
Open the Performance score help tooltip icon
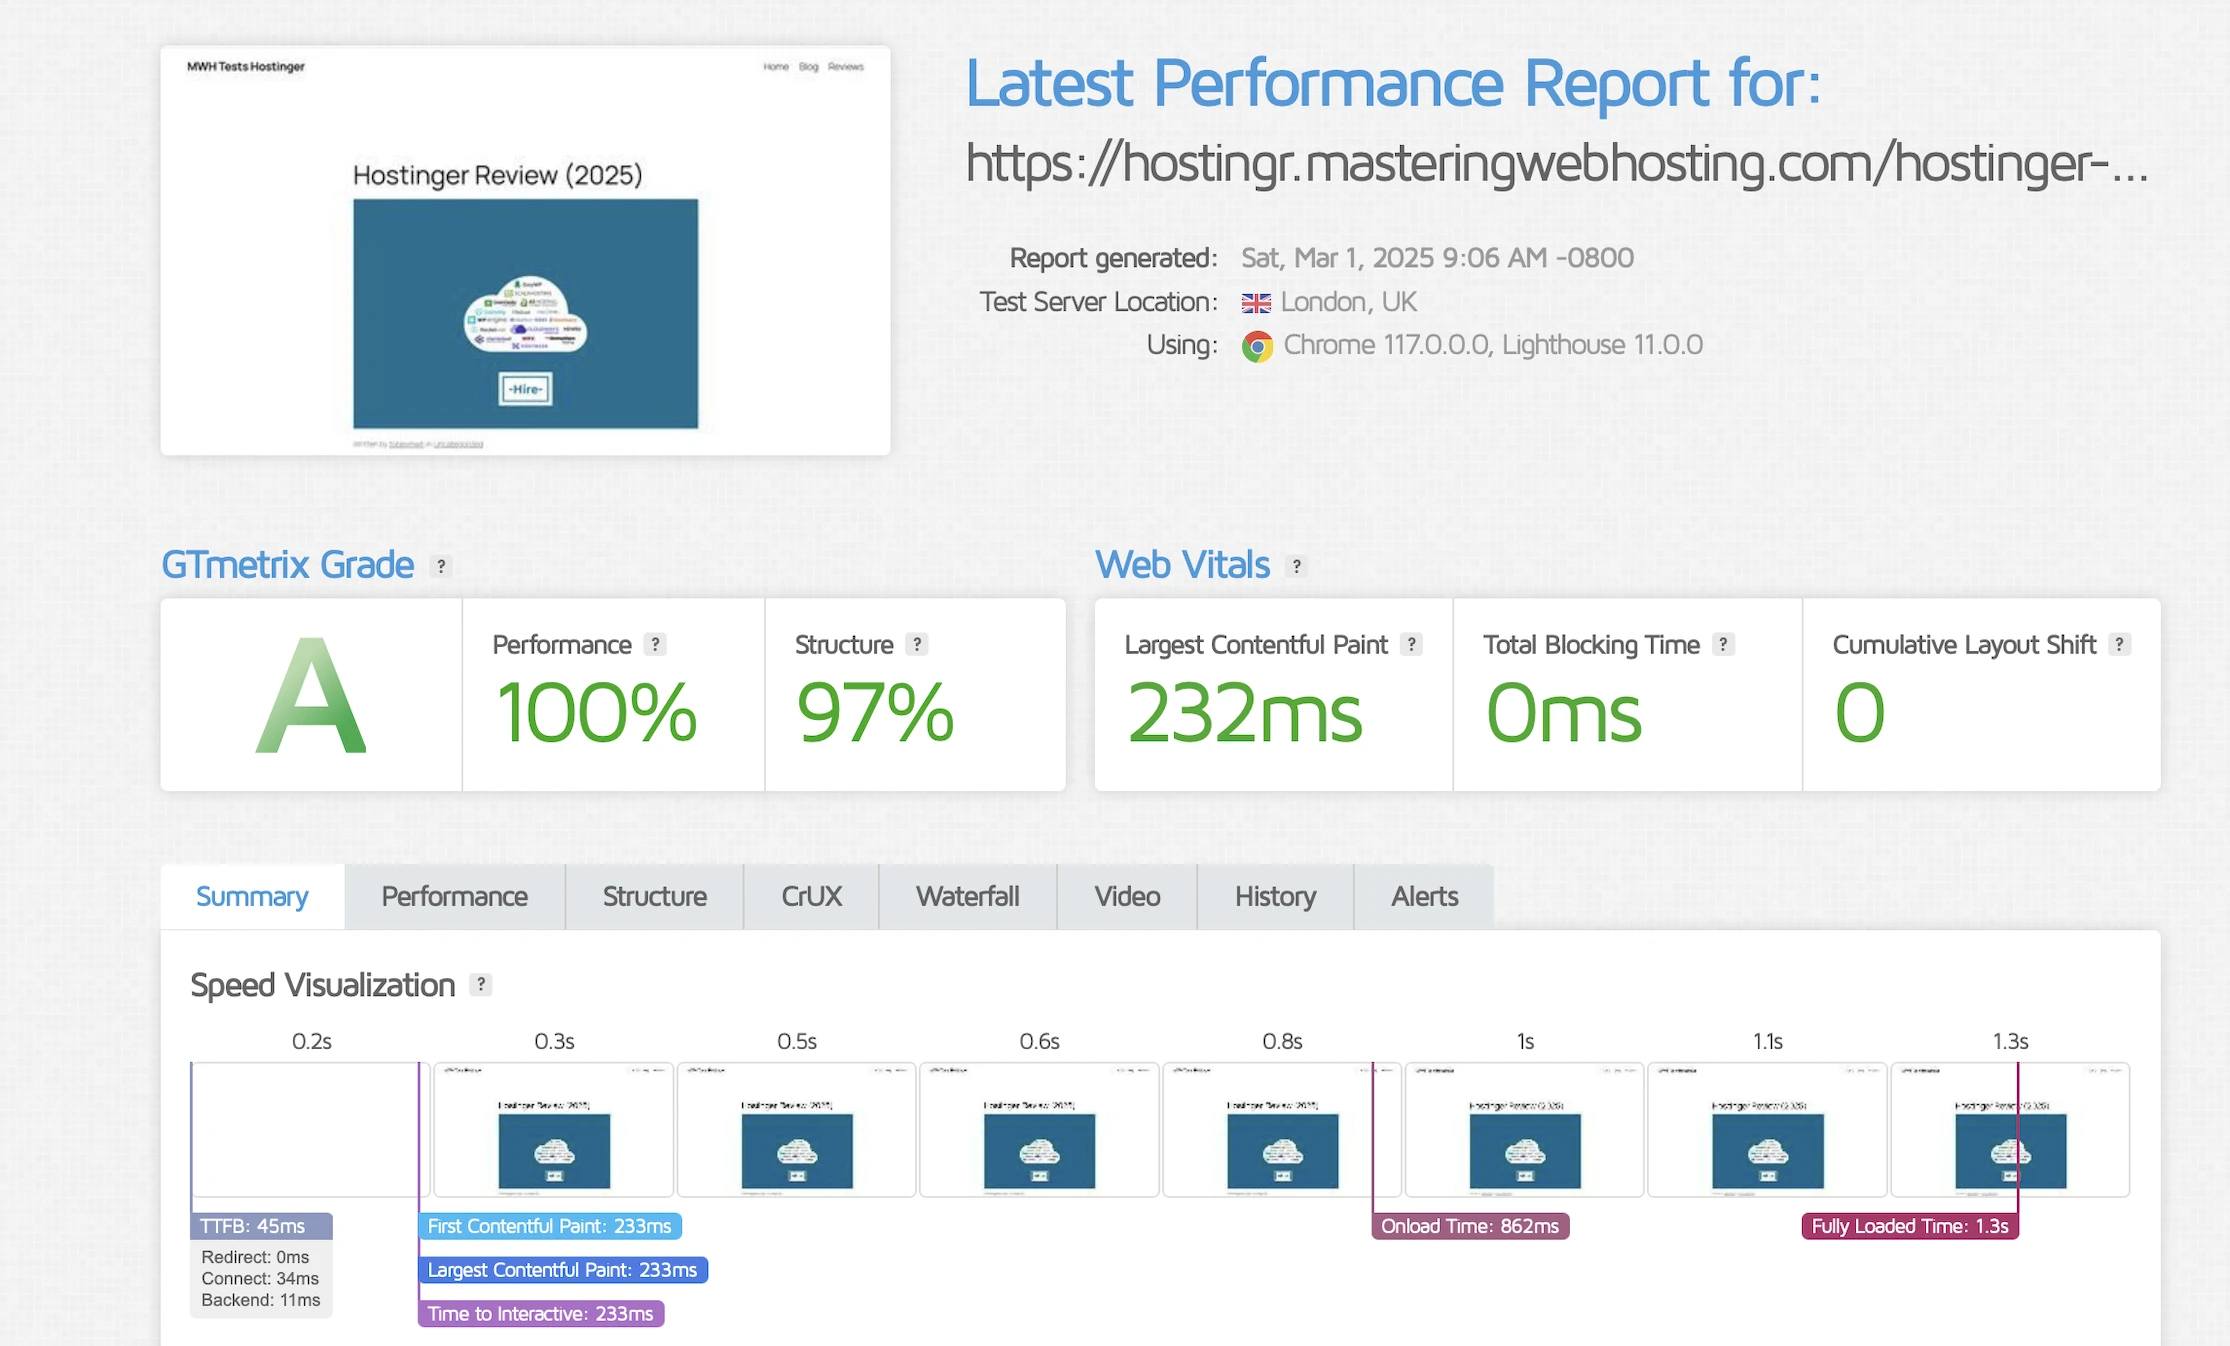point(655,645)
